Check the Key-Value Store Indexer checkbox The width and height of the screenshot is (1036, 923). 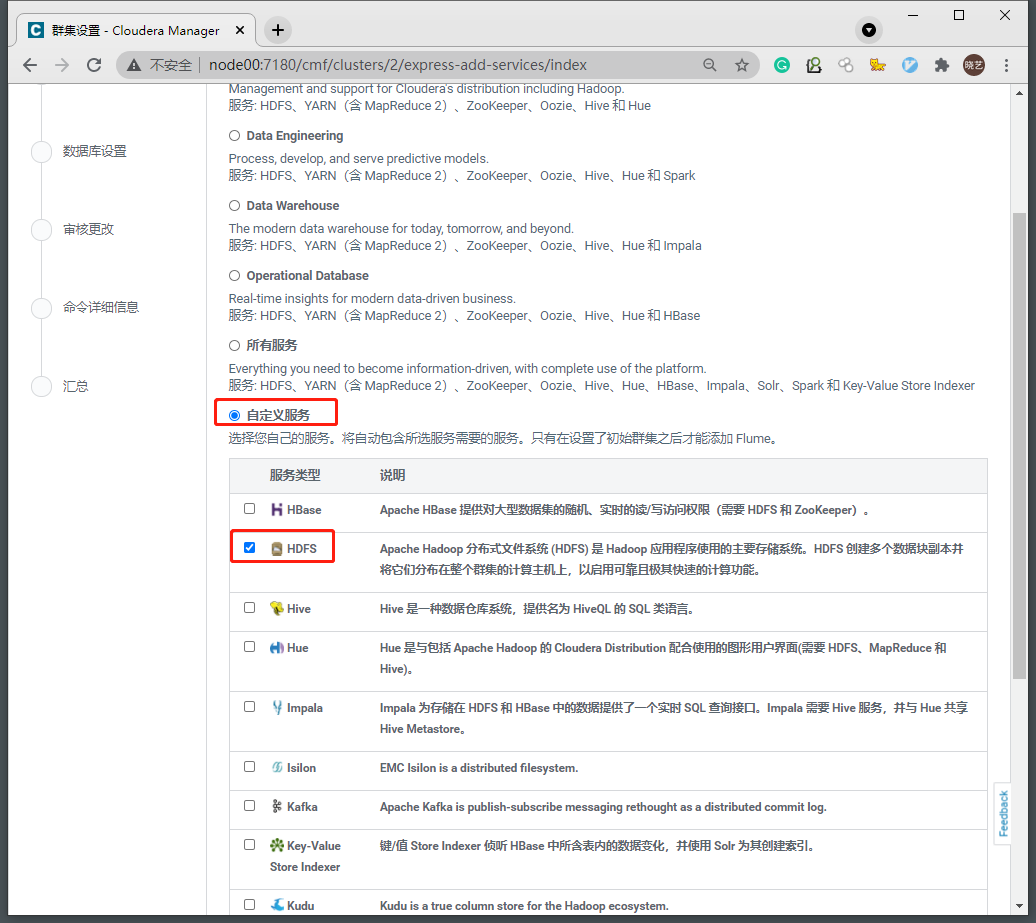249,845
